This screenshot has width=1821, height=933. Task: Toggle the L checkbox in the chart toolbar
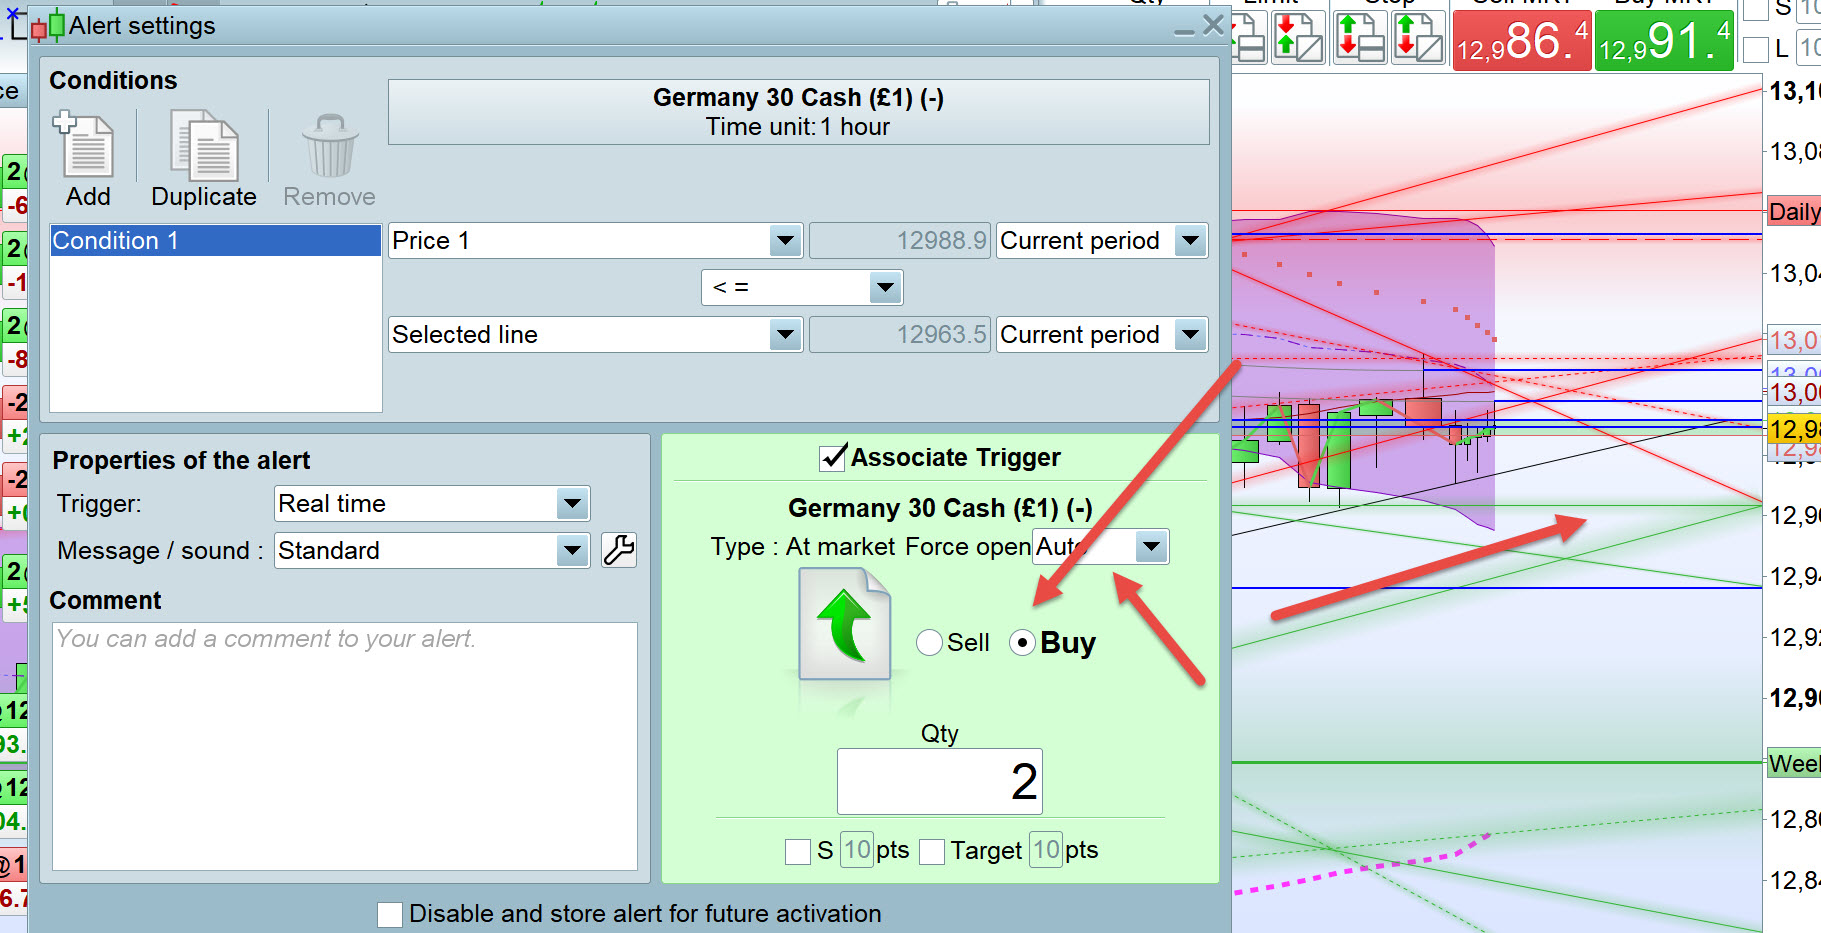[x=1755, y=49]
